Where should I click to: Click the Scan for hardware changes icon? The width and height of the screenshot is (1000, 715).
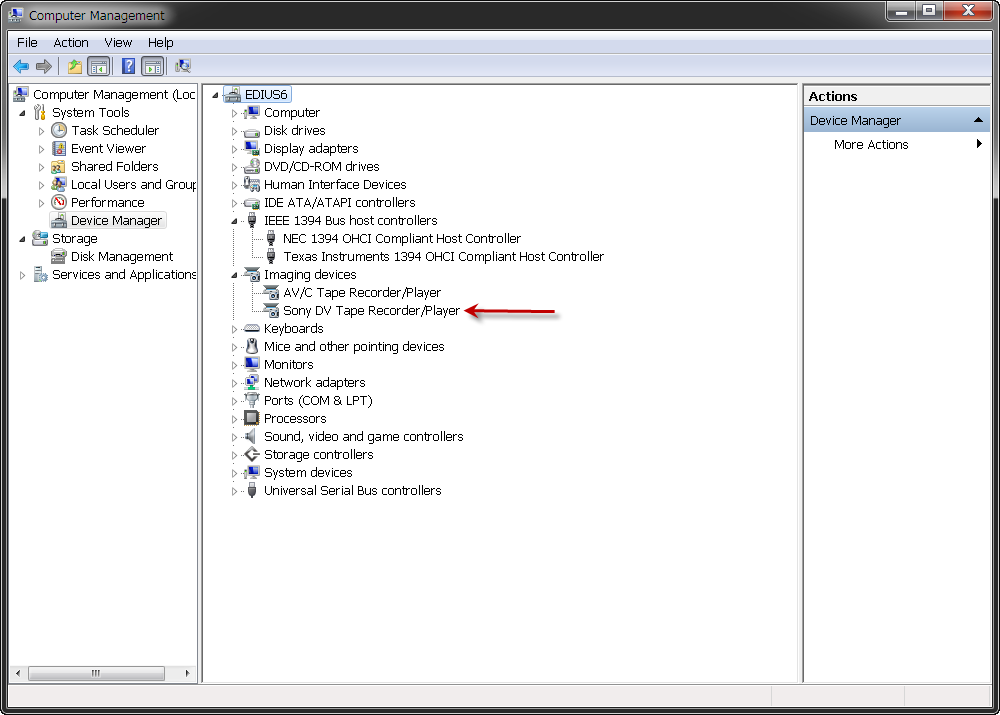point(183,66)
